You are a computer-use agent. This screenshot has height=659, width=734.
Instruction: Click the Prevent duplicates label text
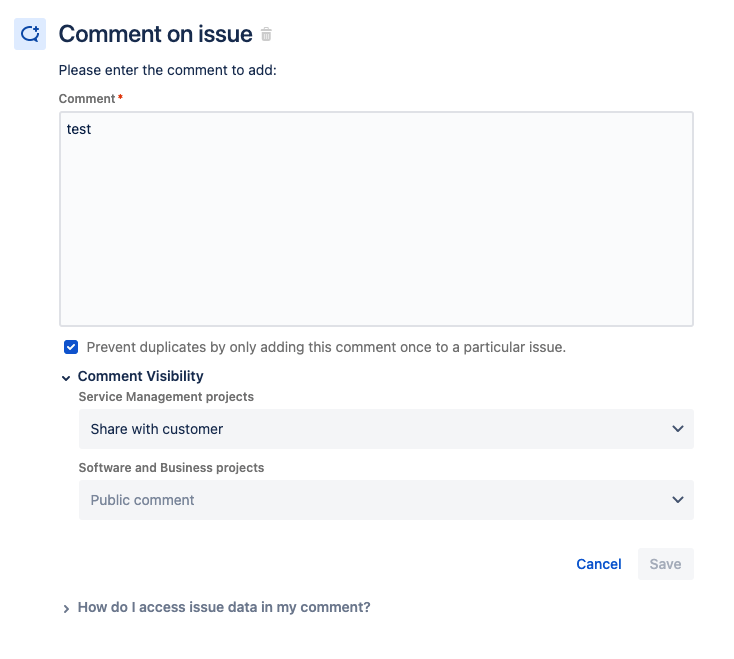(326, 347)
